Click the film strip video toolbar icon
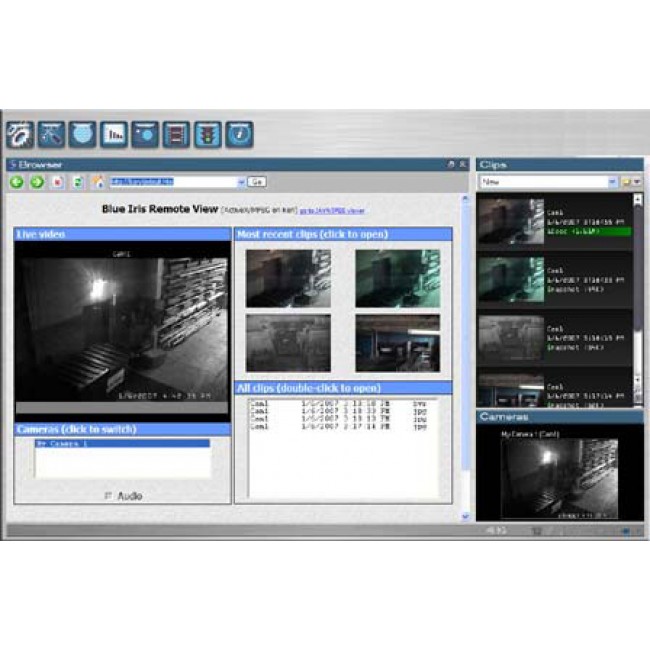The width and height of the screenshot is (650, 650). (x=176, y=134)
